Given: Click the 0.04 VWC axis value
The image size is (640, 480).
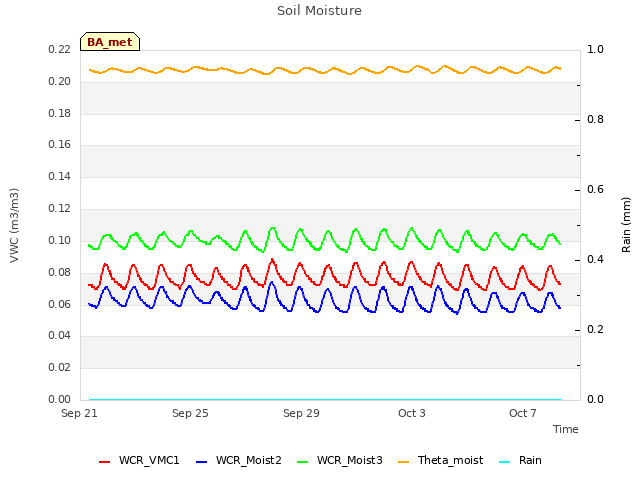Looking at the screenshot, I should pos(60,336).
